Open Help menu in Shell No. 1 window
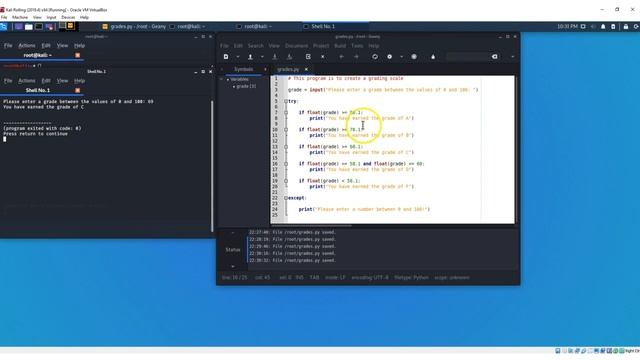 pyautogui.click(x=79, y=81)
